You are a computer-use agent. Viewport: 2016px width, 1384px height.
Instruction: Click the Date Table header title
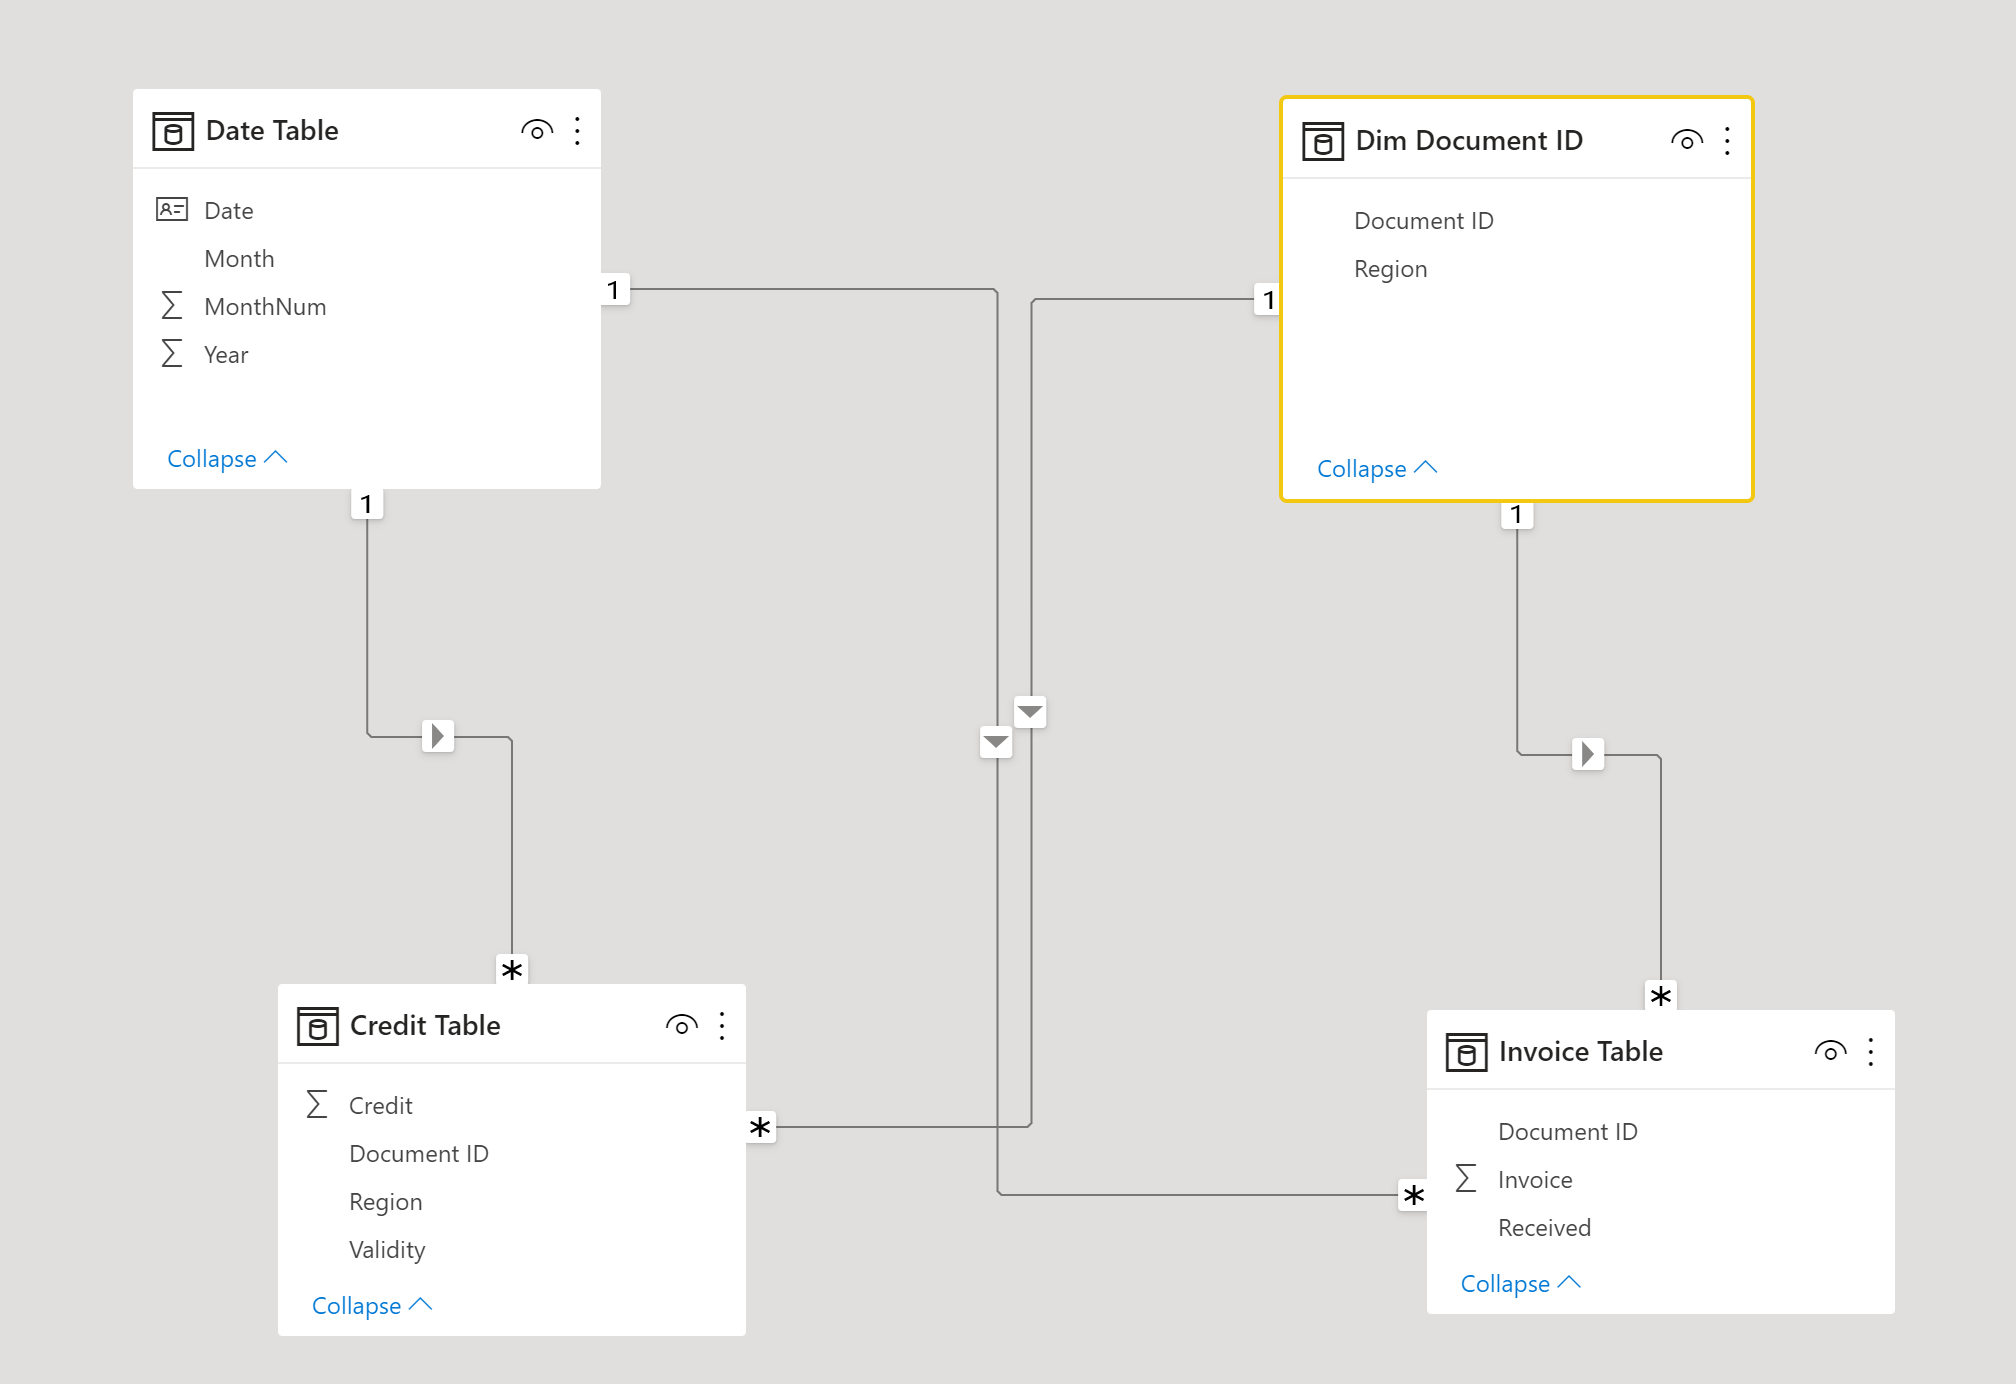272,131
